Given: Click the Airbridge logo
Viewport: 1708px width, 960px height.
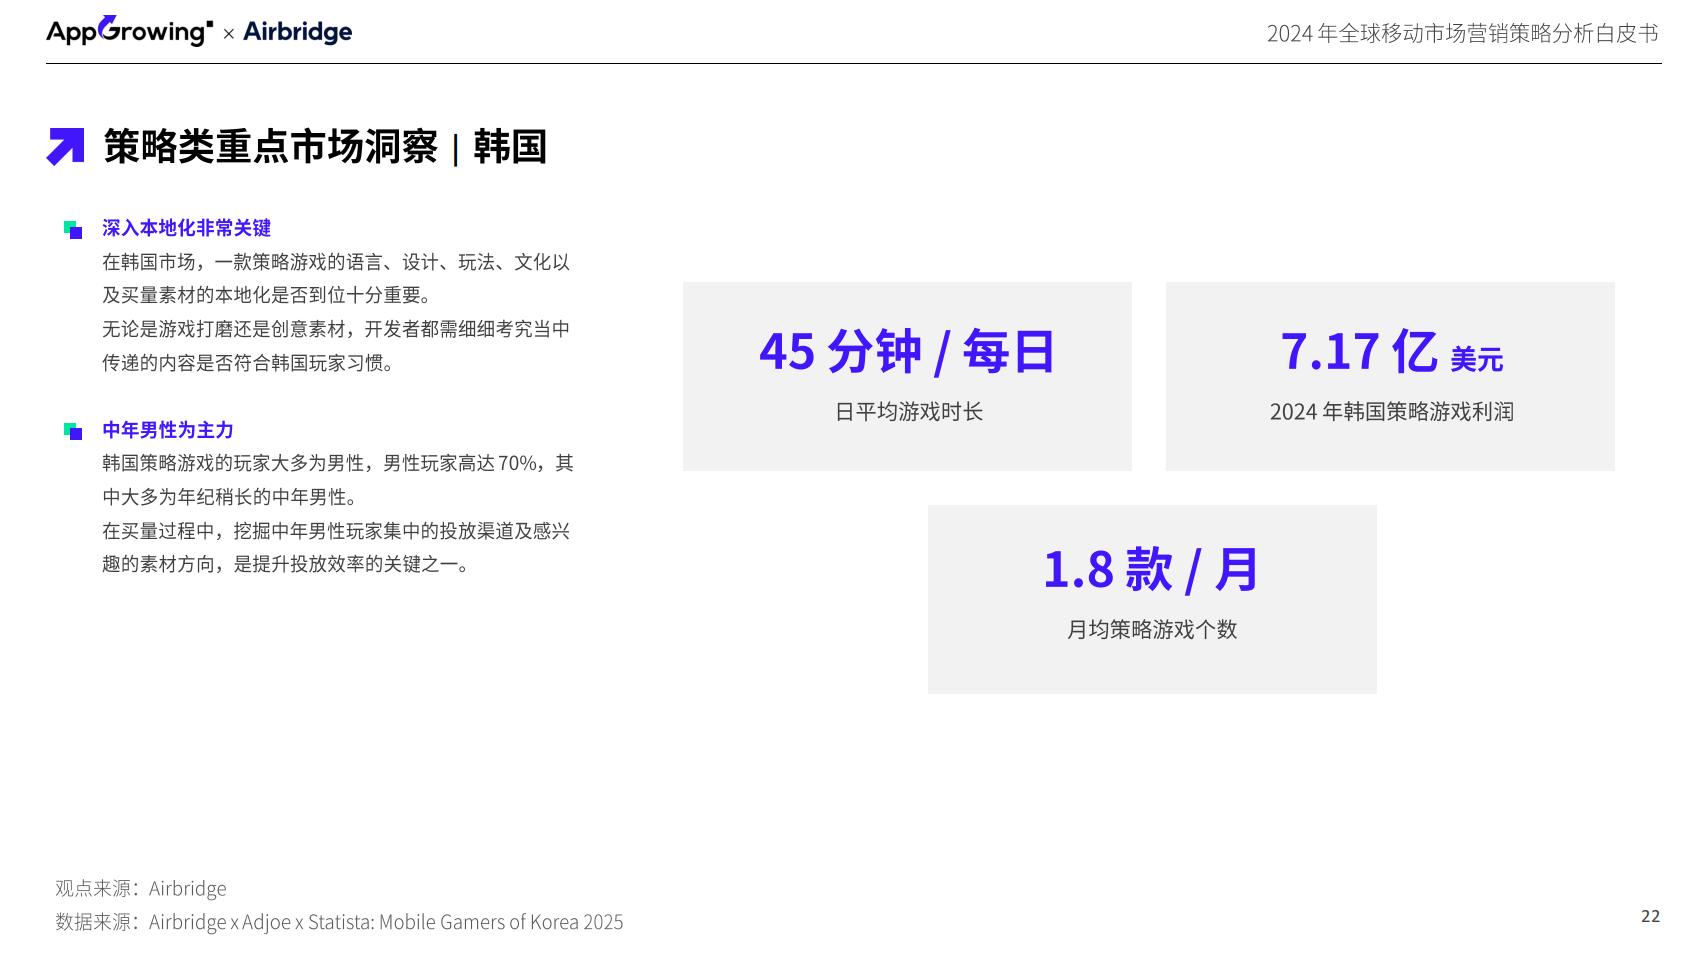Looking at the screenshot, I should tap(297, 31).
